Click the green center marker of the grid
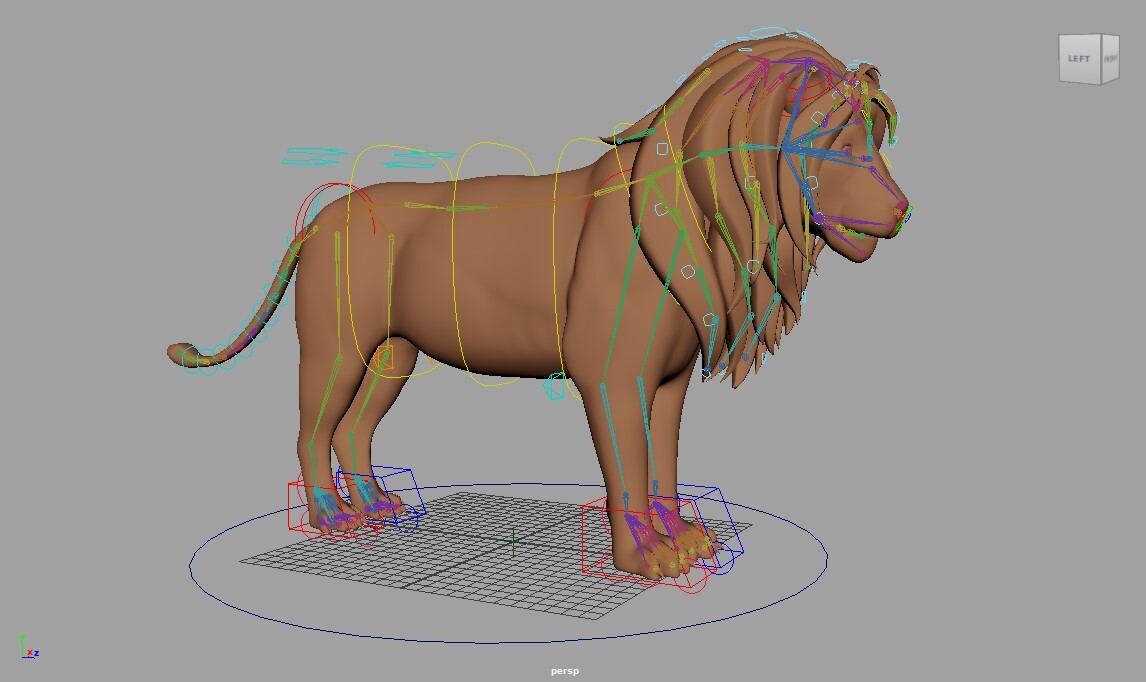The height and width of the screenshot is (682, 1146). [x=511, y=543]
